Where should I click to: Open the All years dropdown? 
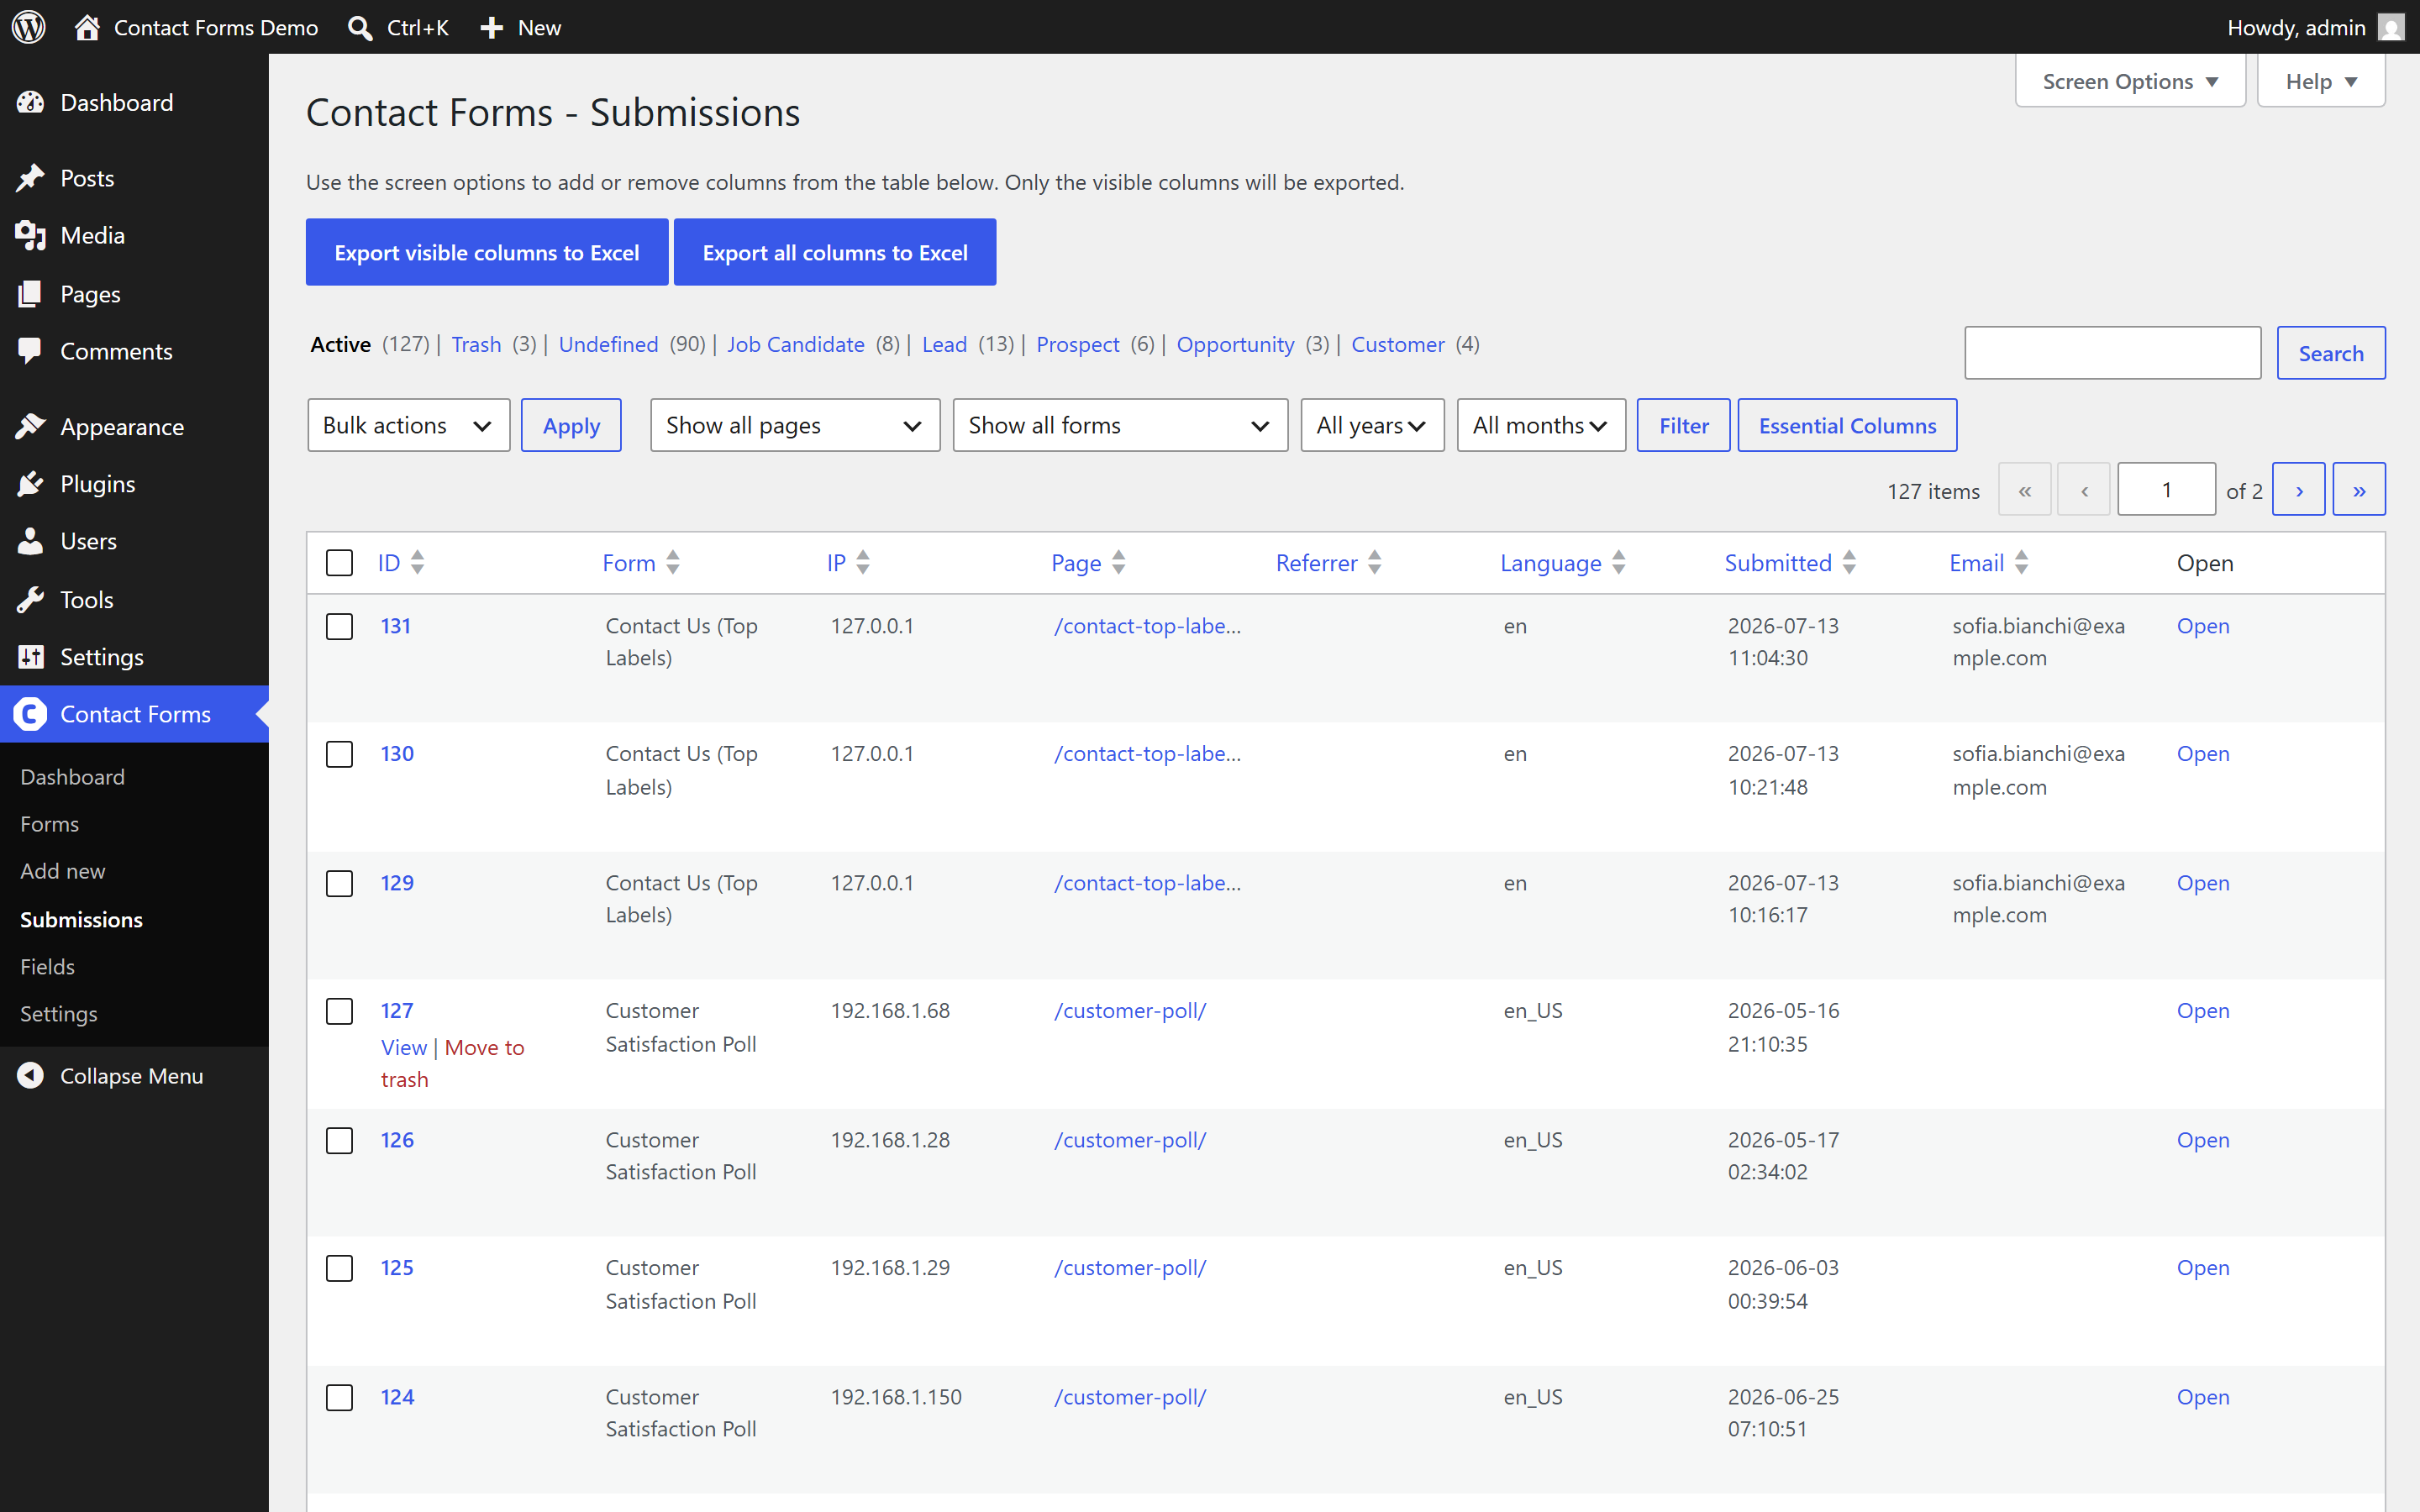tap(1372, 425)
